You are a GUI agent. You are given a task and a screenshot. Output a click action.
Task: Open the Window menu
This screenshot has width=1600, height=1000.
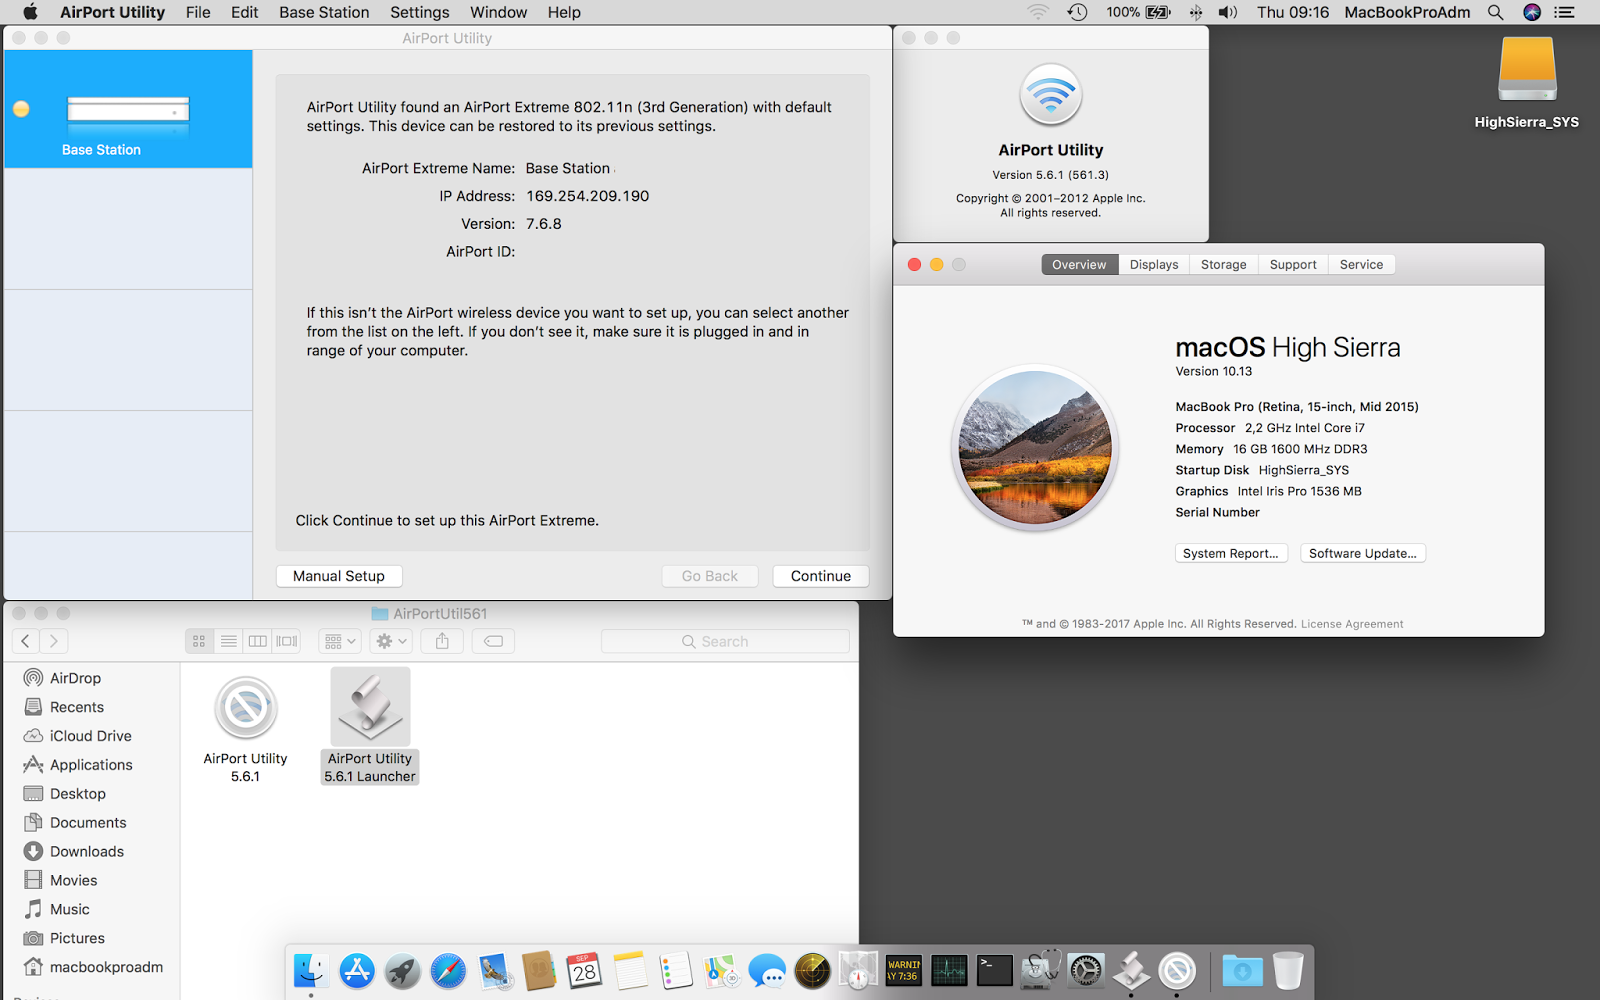(499, 12)
